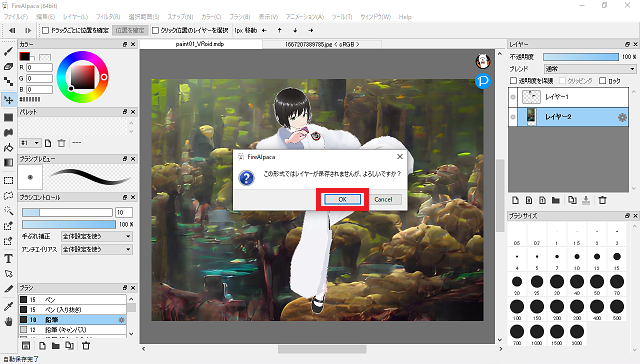Viewport: 640px width, 364px height.
Task: Select the Select Eraser tool
Action: [8, 241]
